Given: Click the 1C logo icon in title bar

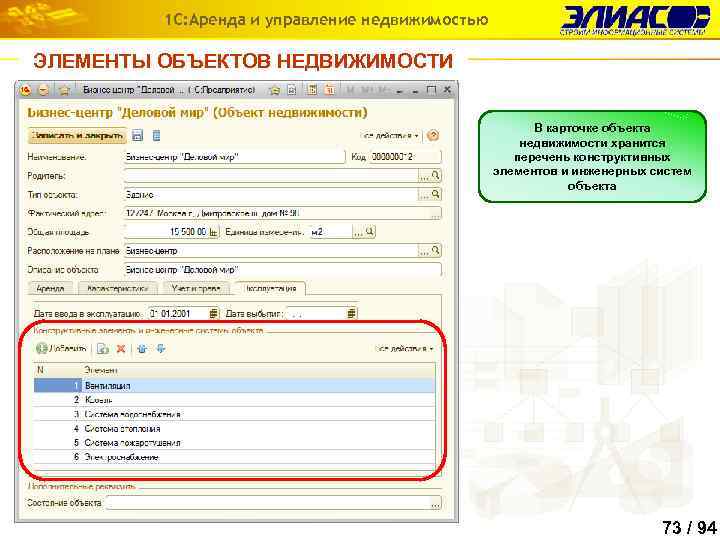Looking at the screenshot, I should pos(25,90).
